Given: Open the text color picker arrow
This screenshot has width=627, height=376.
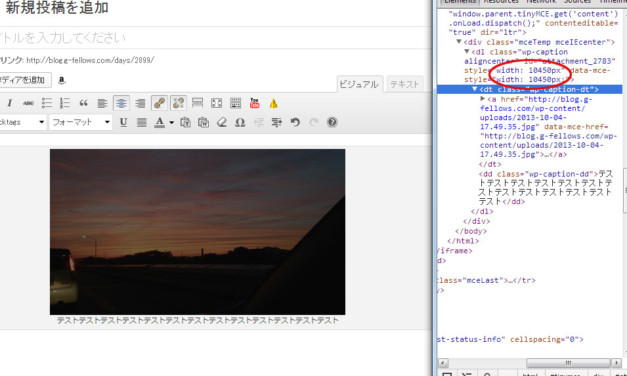Looking at the screenshot, I should [x=171, y=122].
